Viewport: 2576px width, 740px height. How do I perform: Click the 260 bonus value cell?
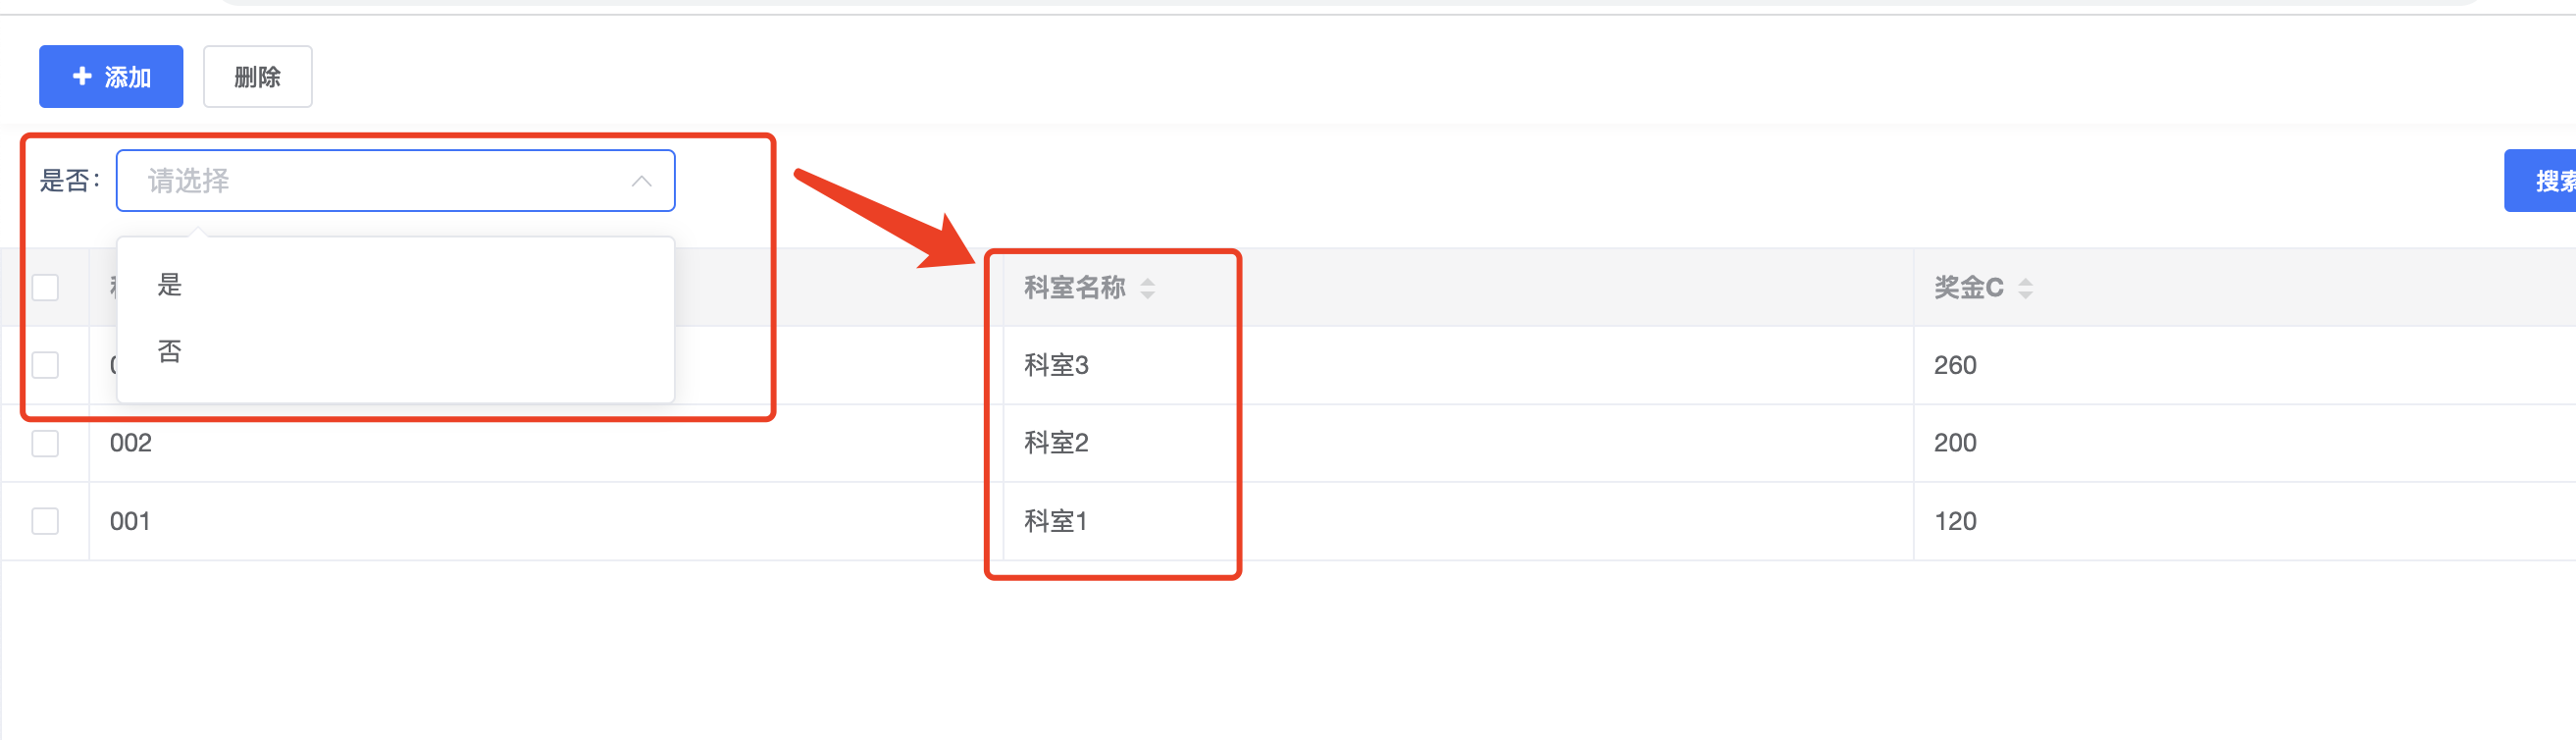coord(1955,365)
